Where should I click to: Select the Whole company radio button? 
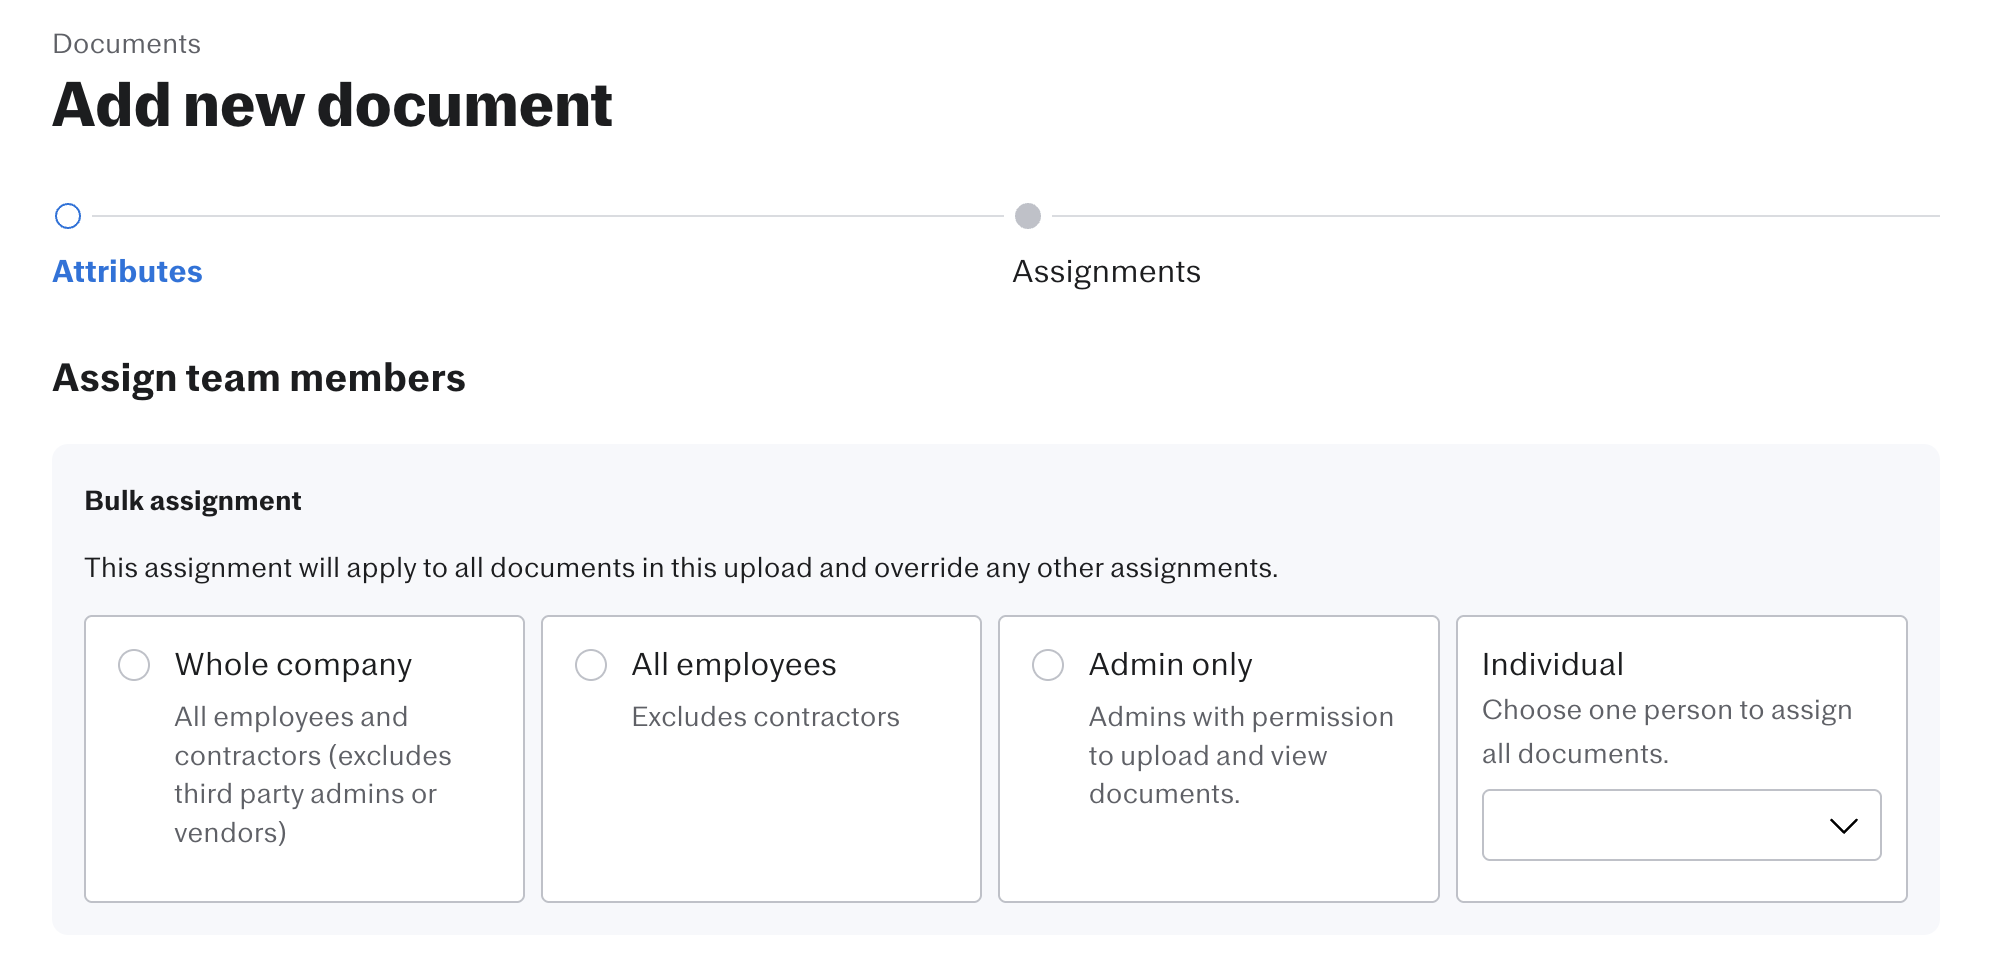[134, 665]
